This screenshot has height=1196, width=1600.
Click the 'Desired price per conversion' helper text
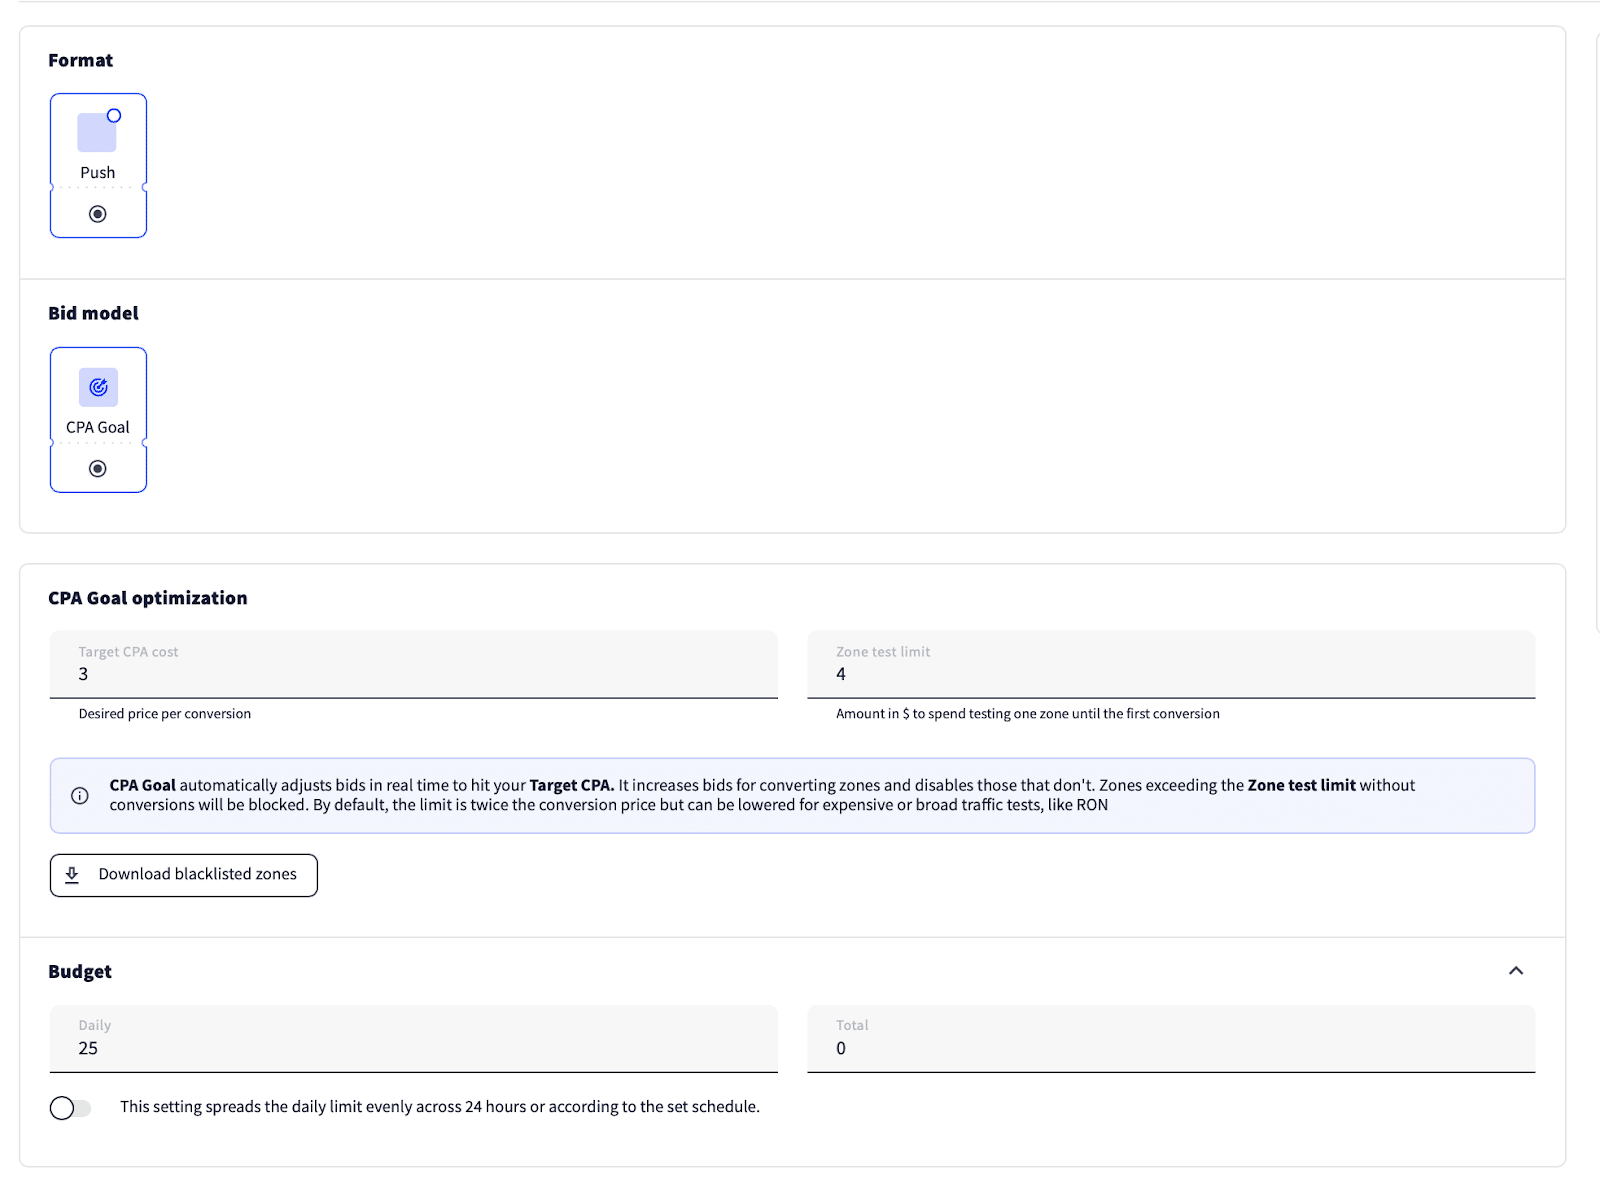click(165, 714)
